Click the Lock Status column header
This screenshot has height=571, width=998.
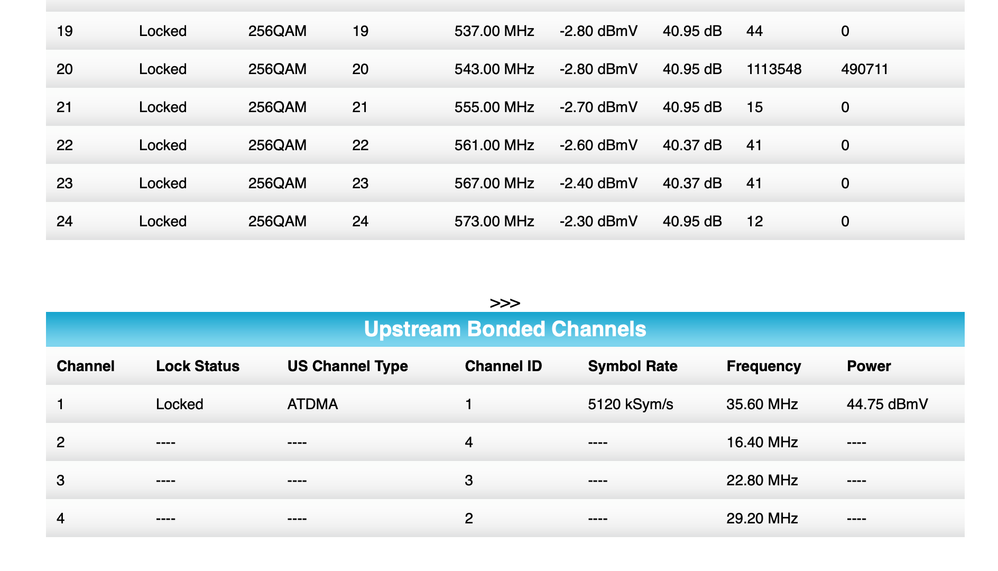(x=197, y=366)
